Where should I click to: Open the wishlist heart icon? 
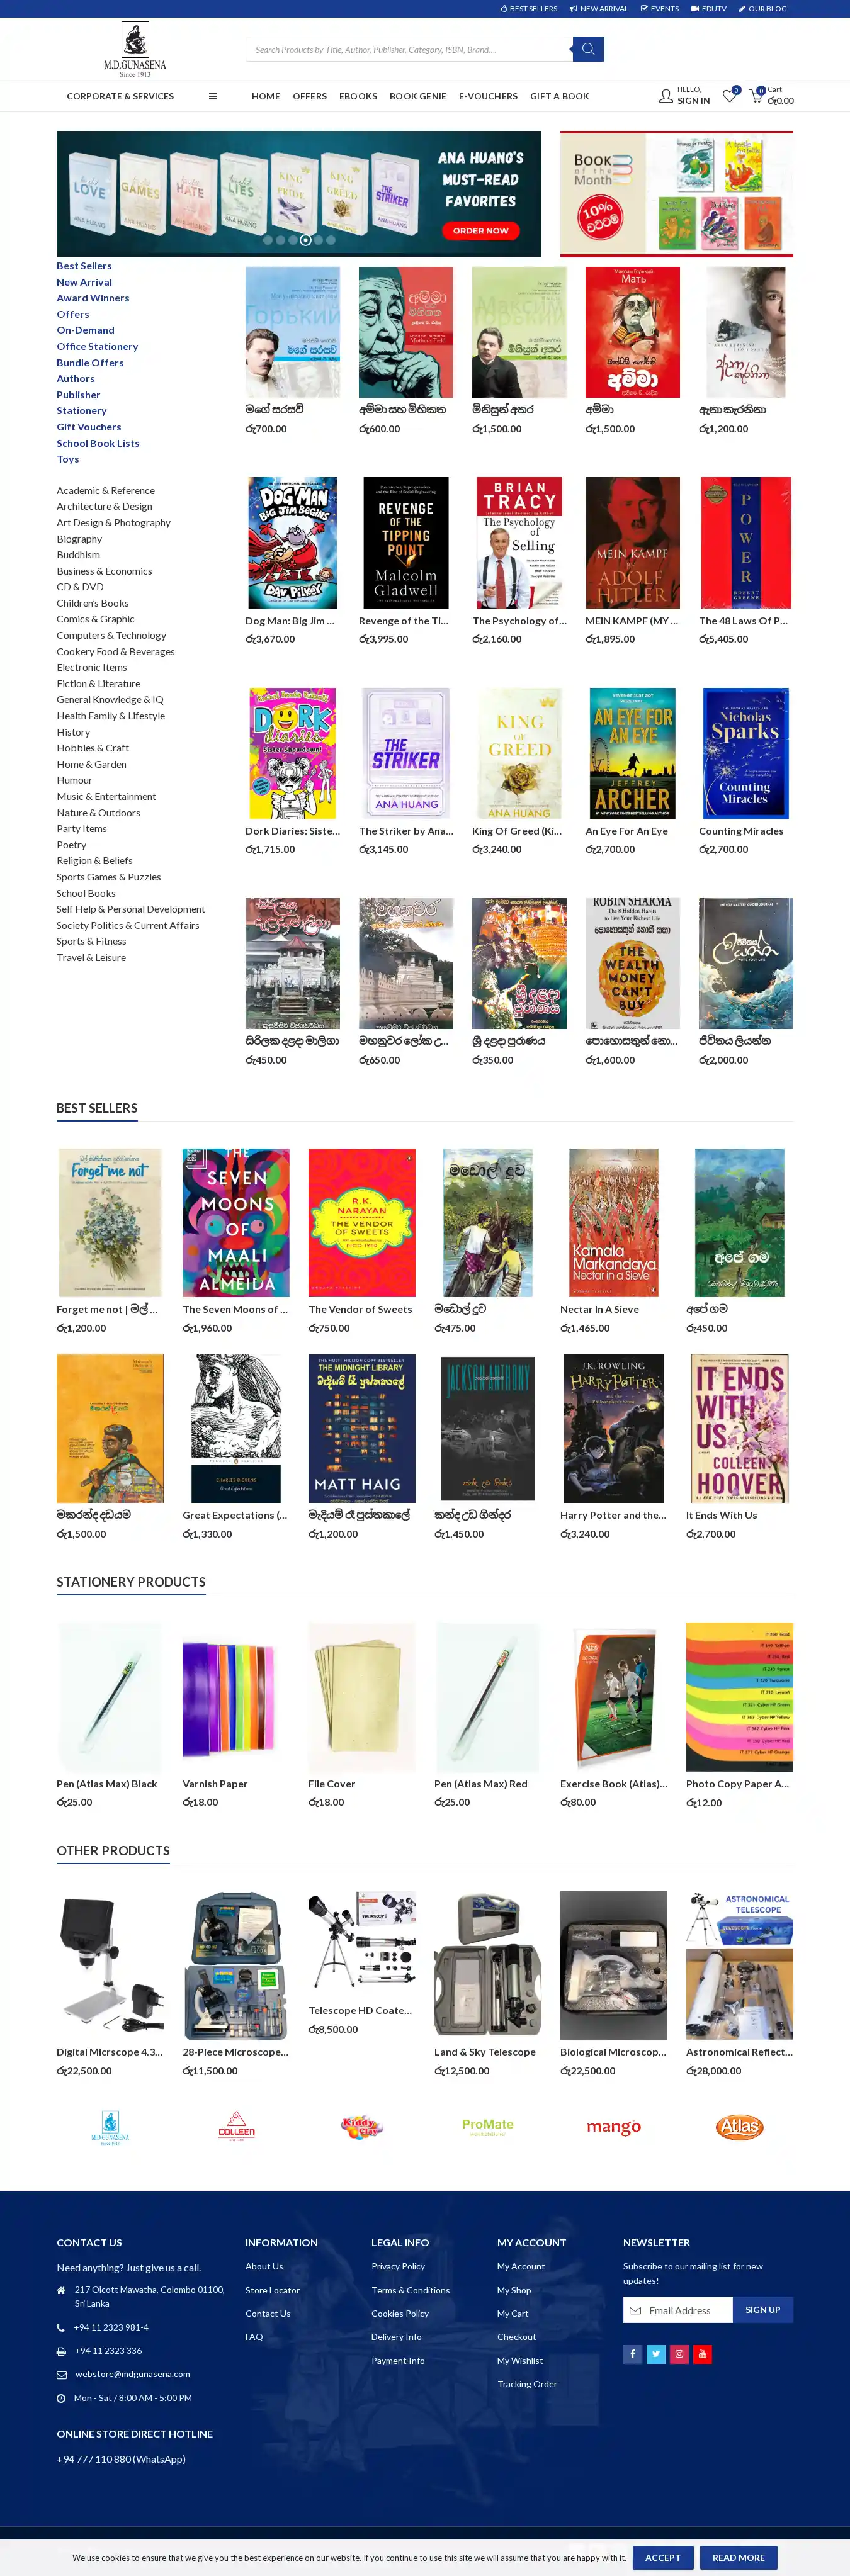click(x=730, y=96)
